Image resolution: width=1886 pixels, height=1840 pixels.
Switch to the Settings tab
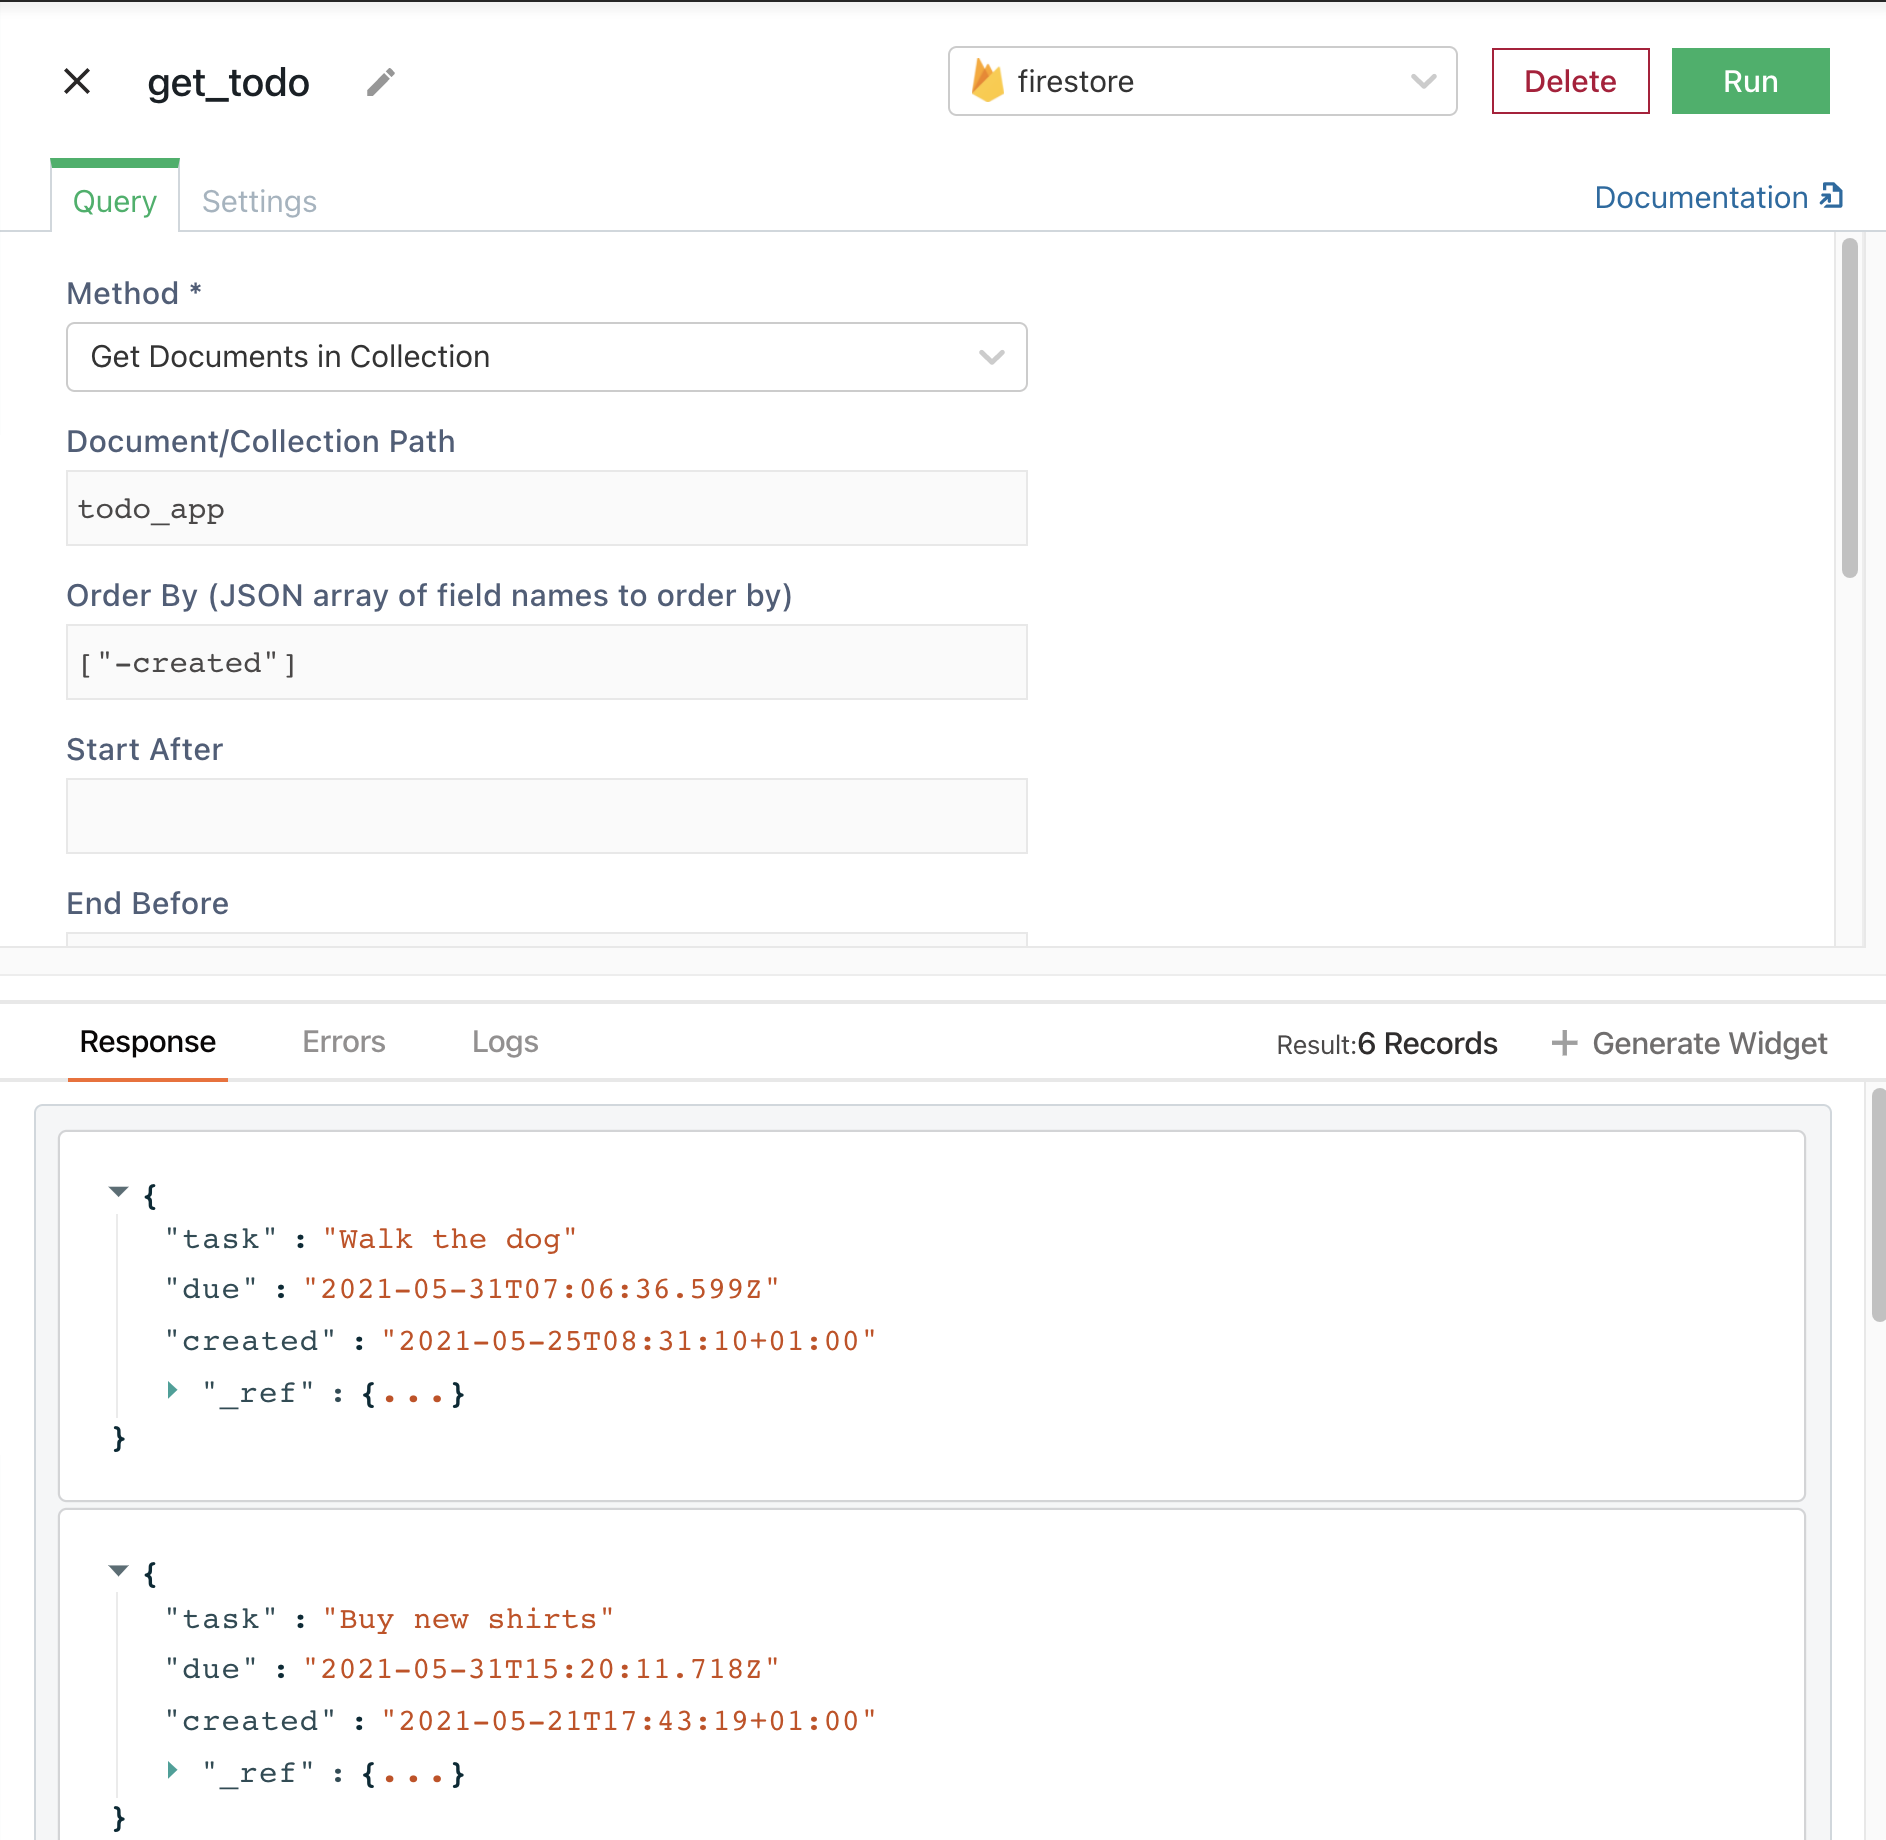(258, 201)
